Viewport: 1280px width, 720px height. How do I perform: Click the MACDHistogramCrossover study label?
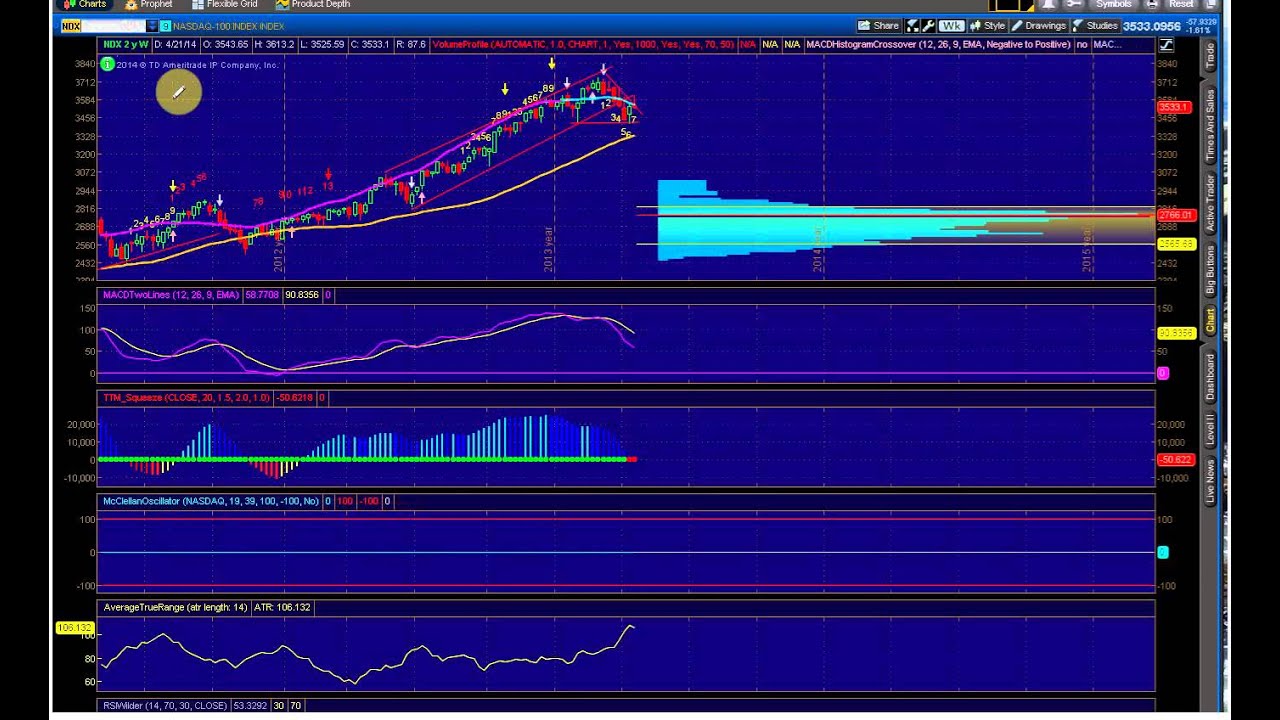939,45
